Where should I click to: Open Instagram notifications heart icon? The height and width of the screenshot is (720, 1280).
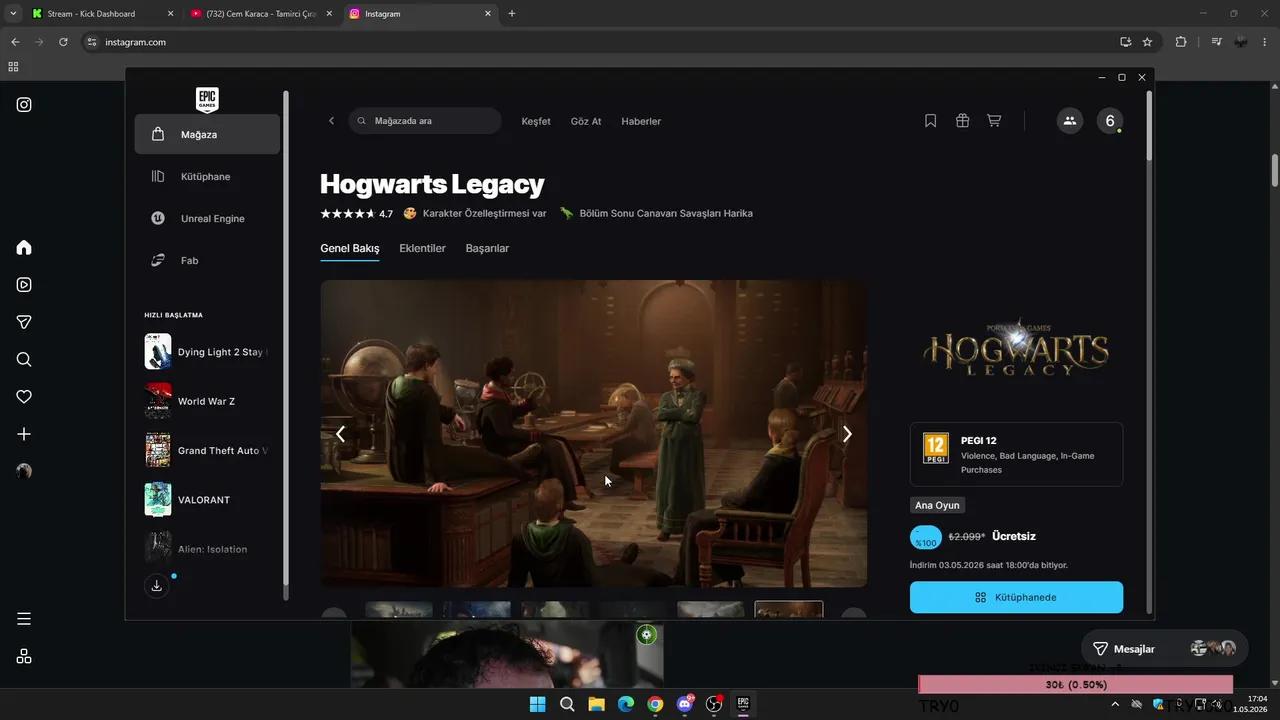(24, 397)
